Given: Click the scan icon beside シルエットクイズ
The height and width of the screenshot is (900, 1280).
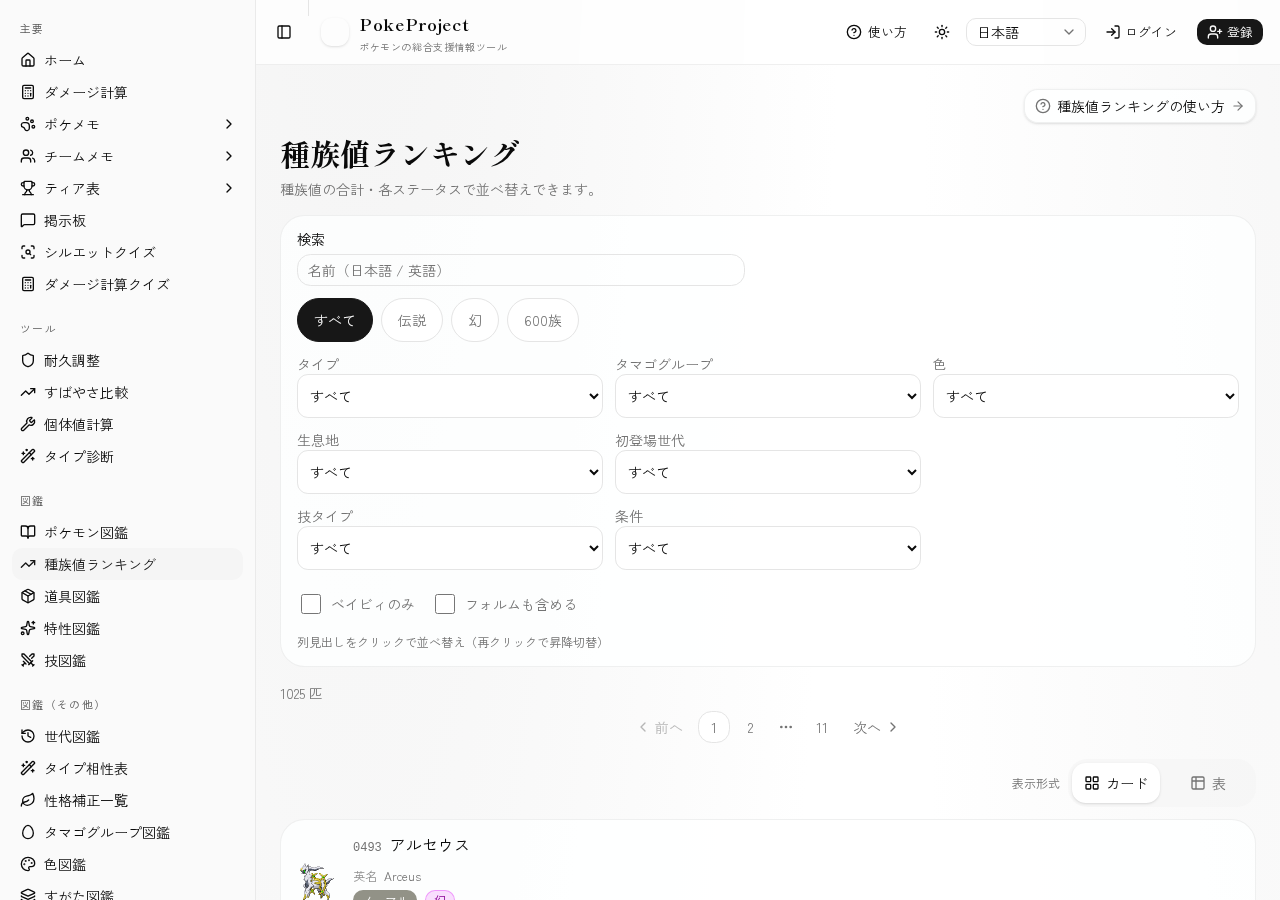Looking at the screenshot, I should coord(28,252).
